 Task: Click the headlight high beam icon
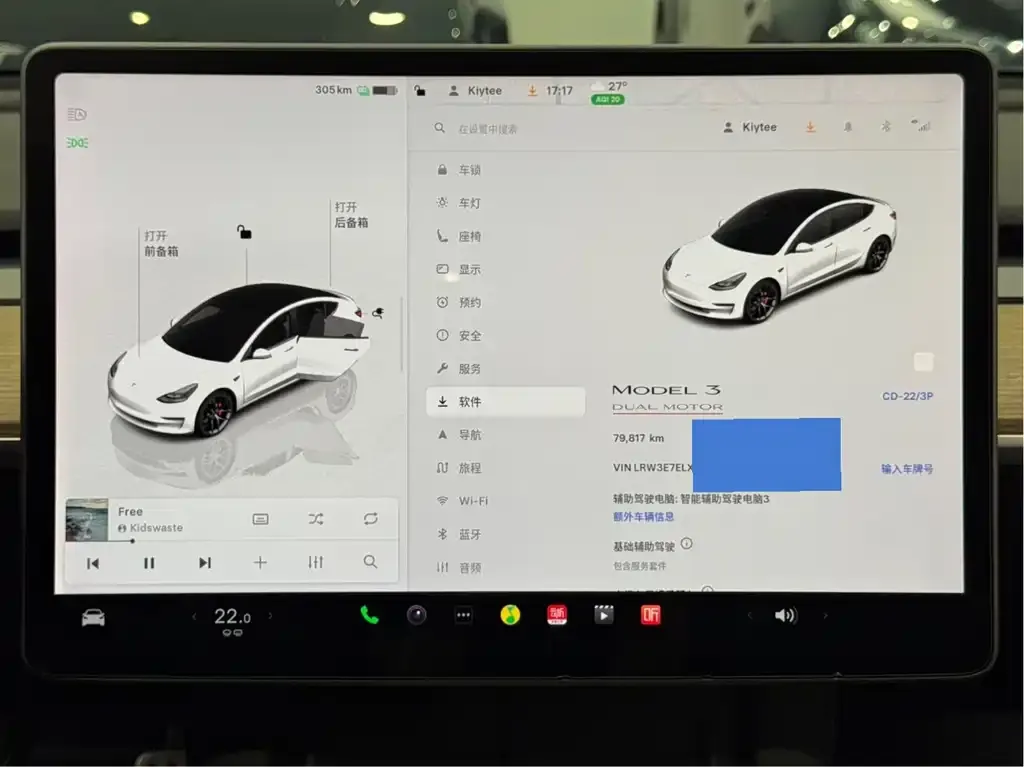click(76, 115)
